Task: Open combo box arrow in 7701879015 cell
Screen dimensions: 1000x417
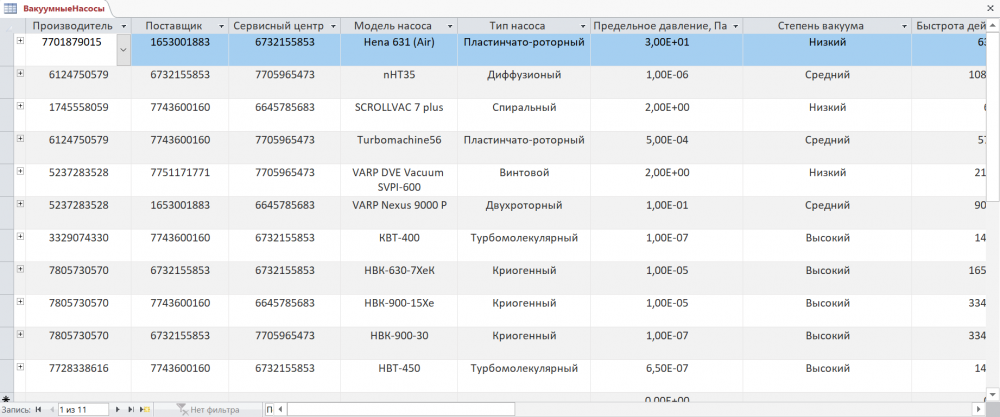Action: click(x=124, y=50)
